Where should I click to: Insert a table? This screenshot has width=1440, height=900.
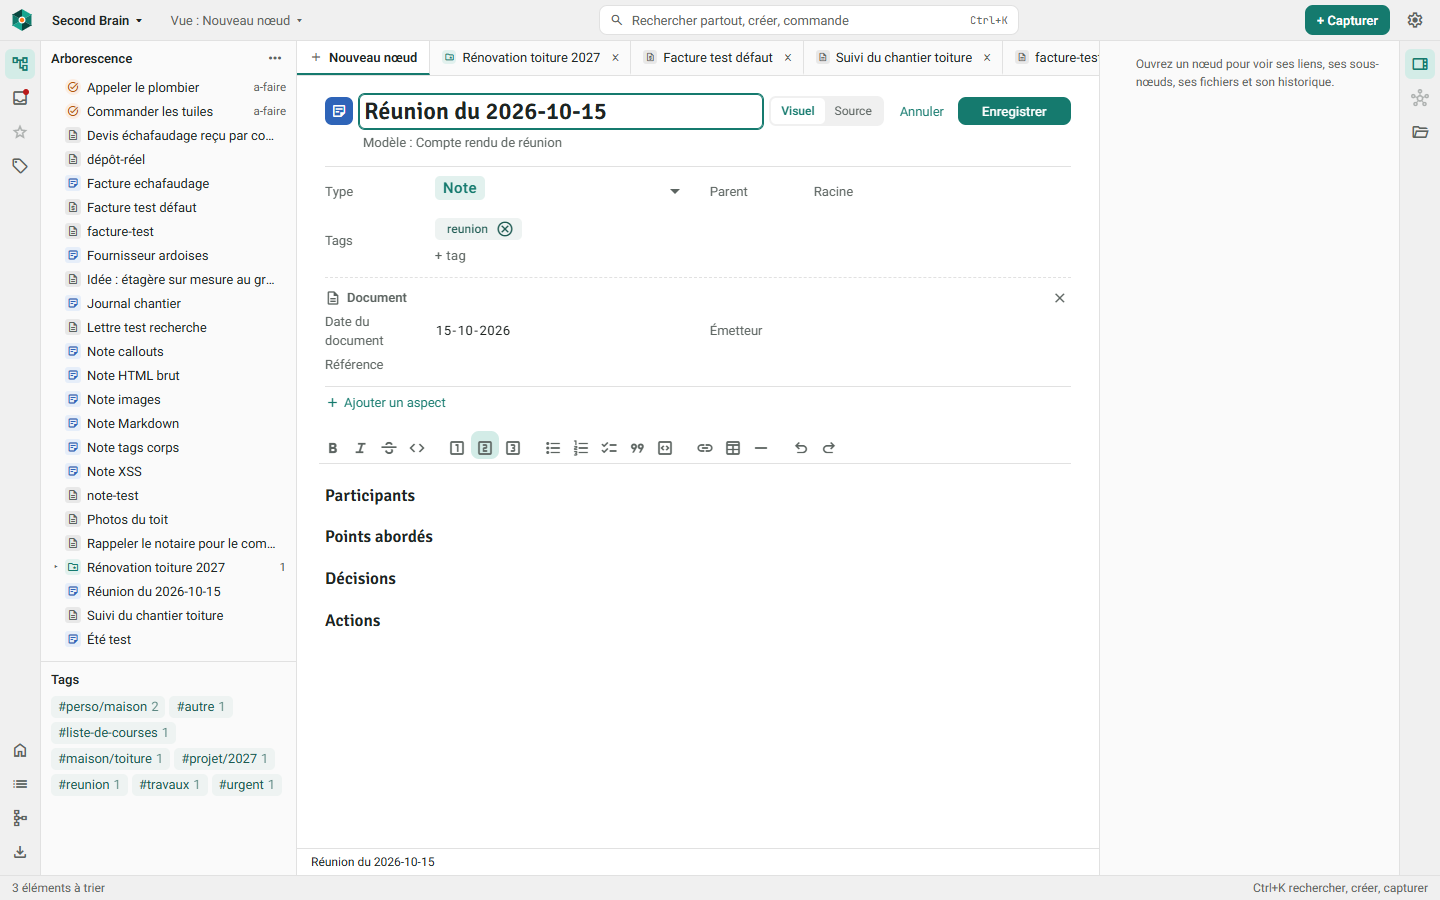(733, 448)
